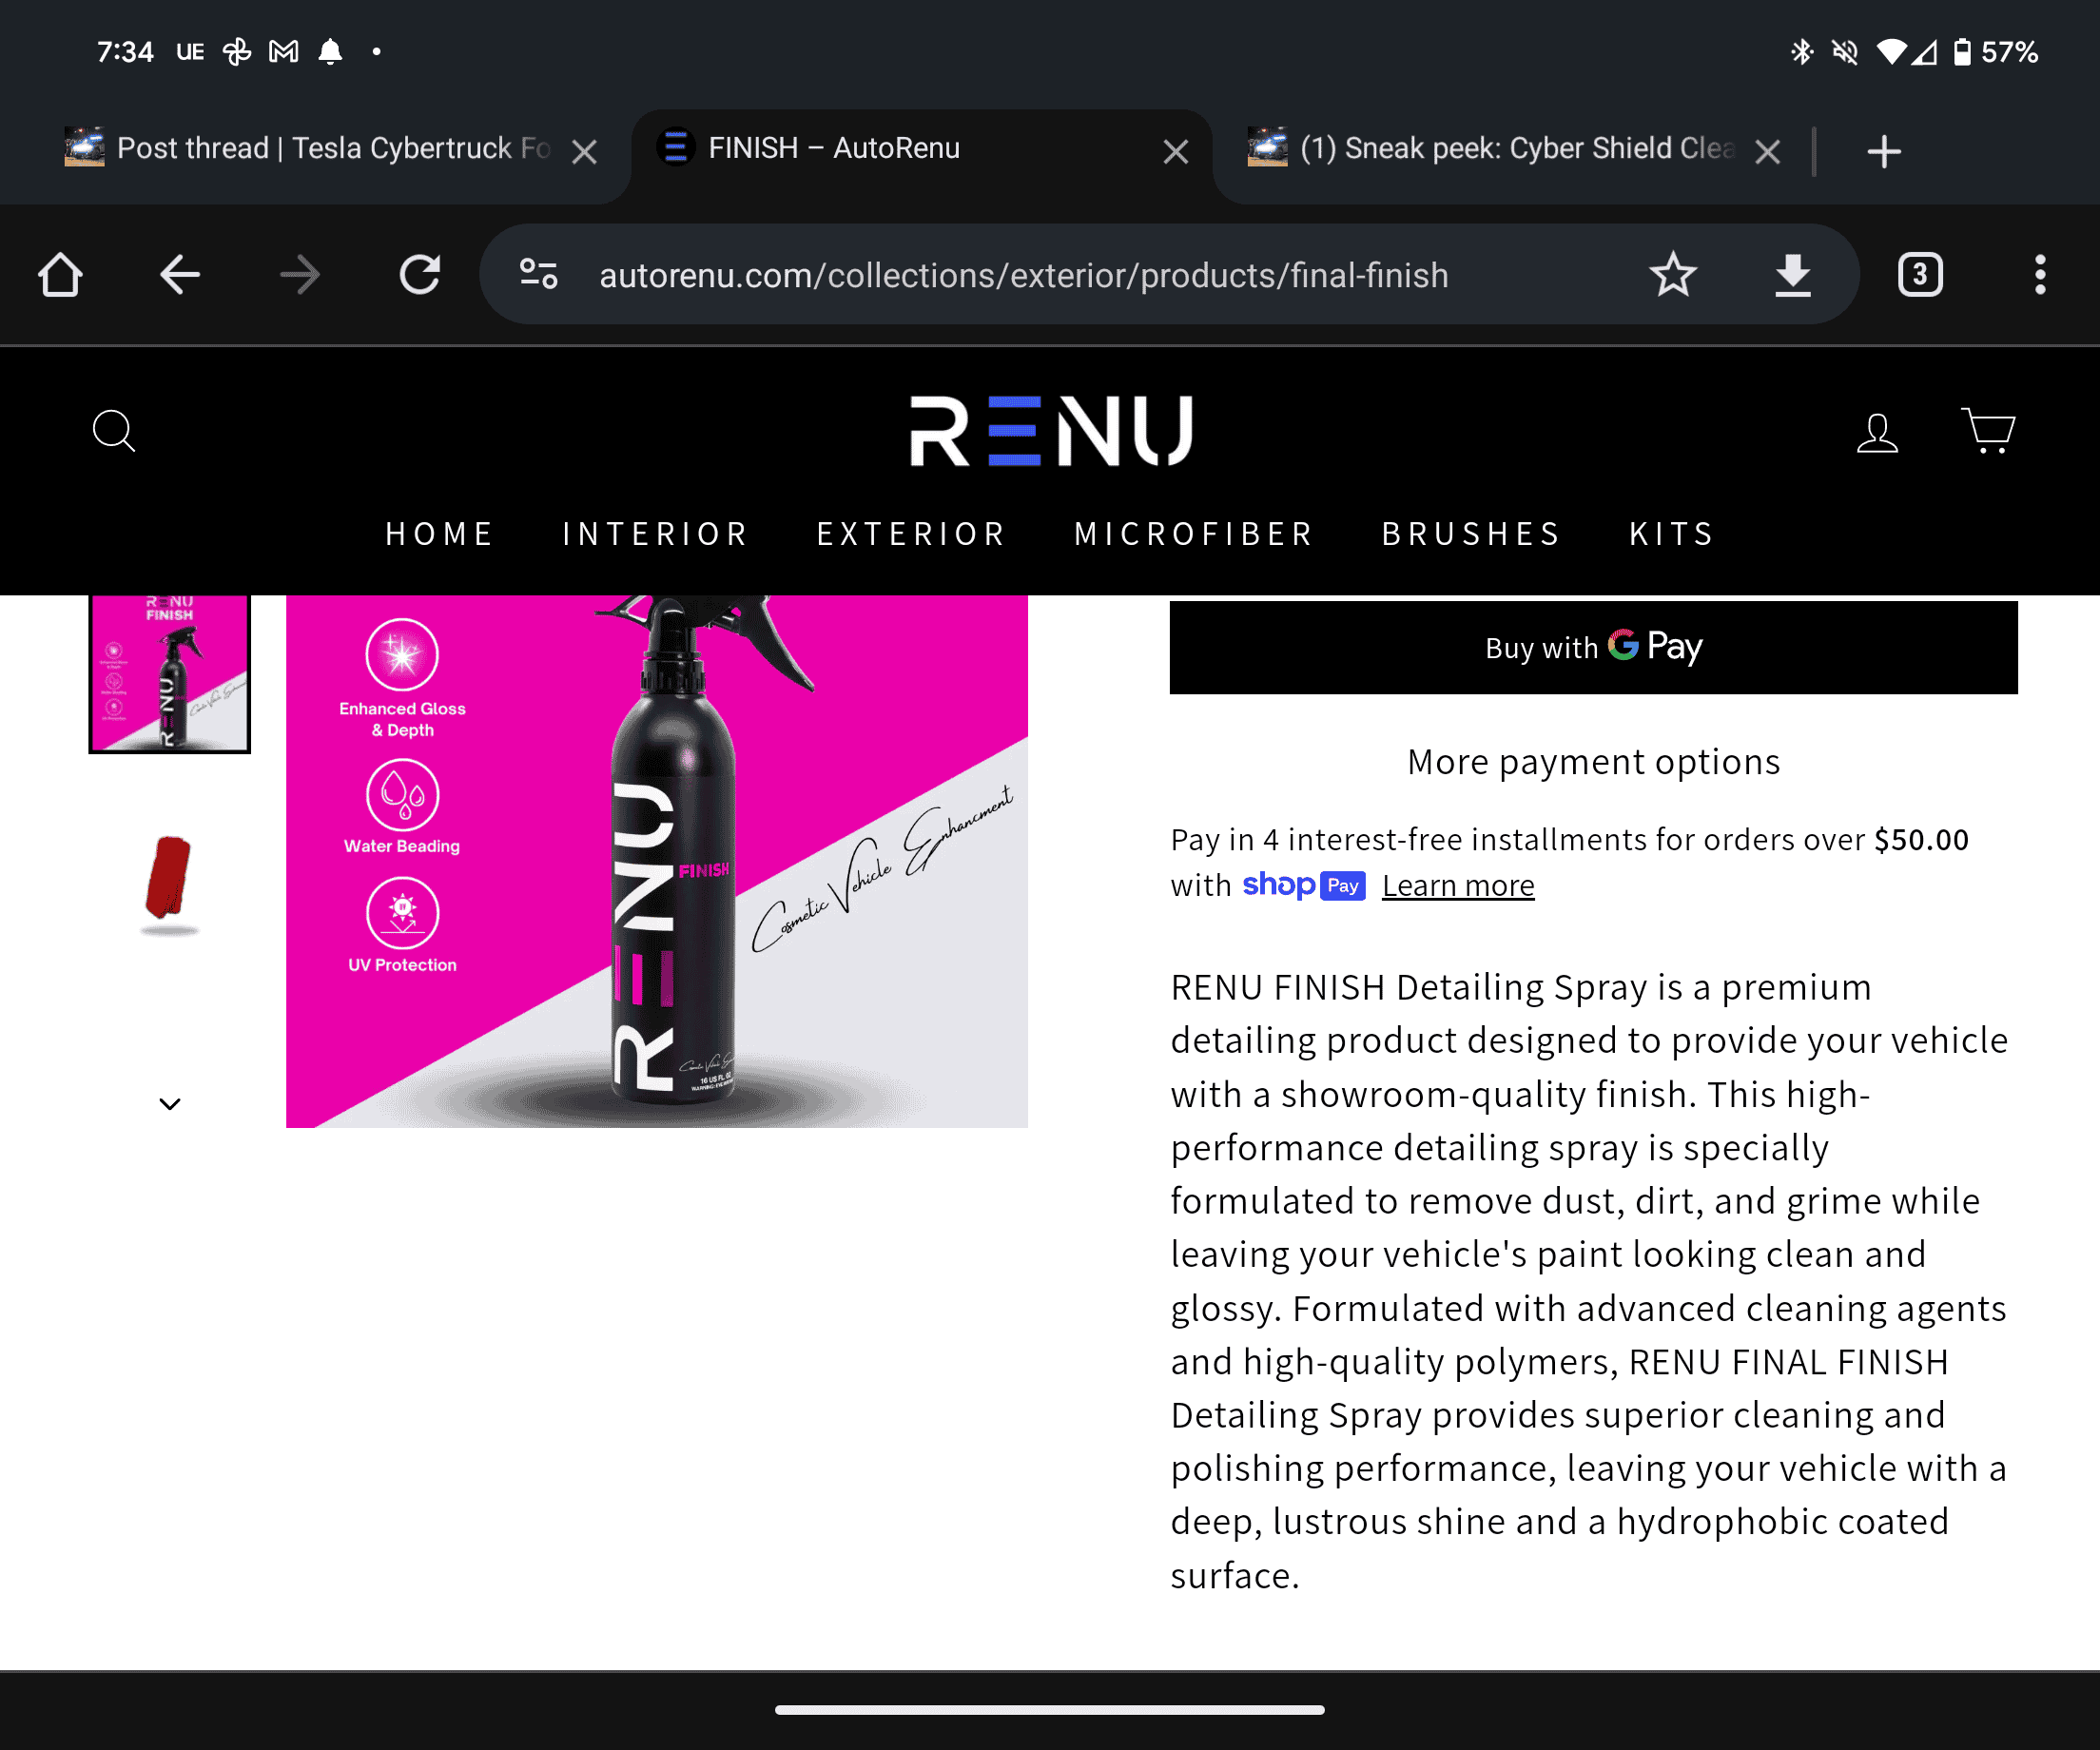2100x1750 pixels.
Task: Open the EXTERIOR menu item
Action: pyautogui.click(x=912, y=534)
